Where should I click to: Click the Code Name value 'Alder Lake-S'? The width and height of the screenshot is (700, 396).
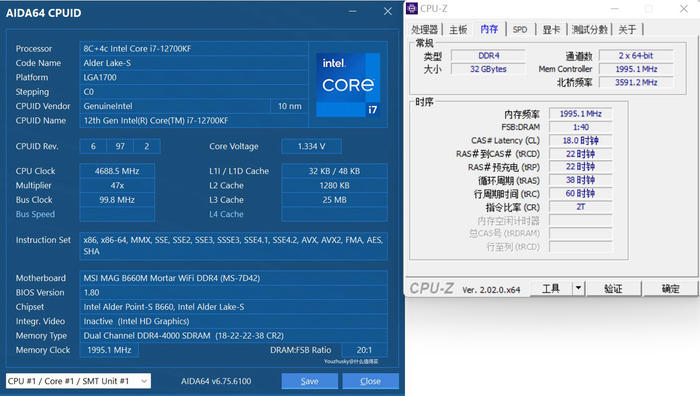[194, 63]
